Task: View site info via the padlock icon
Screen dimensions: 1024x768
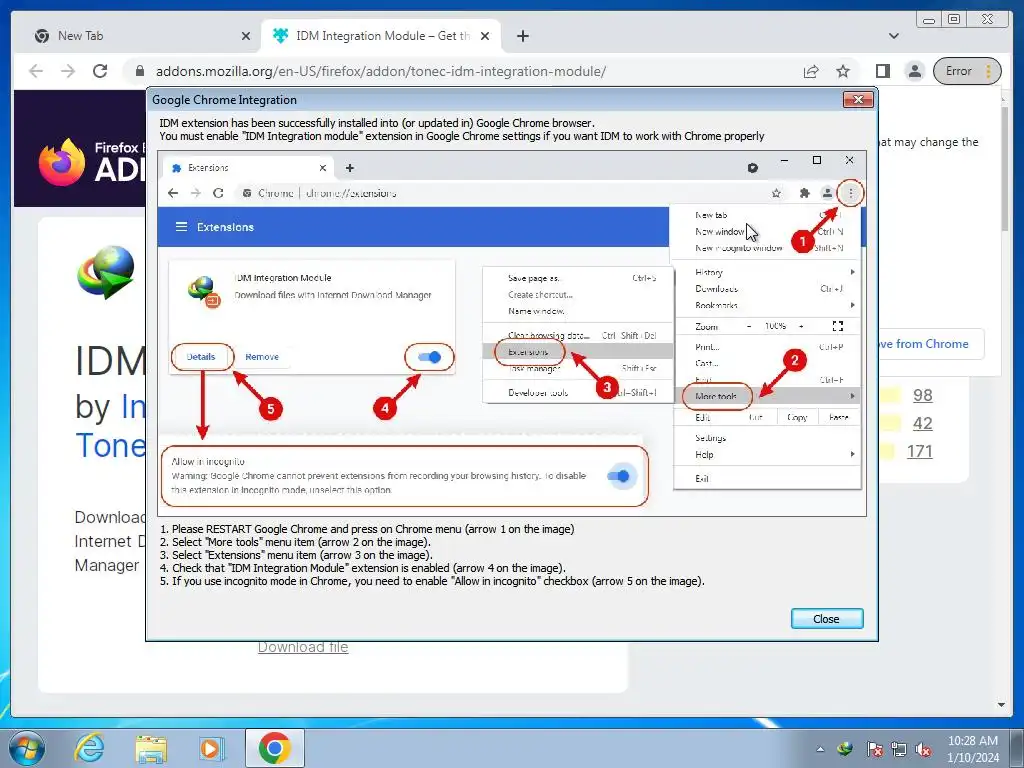Action: click(139, 71)
